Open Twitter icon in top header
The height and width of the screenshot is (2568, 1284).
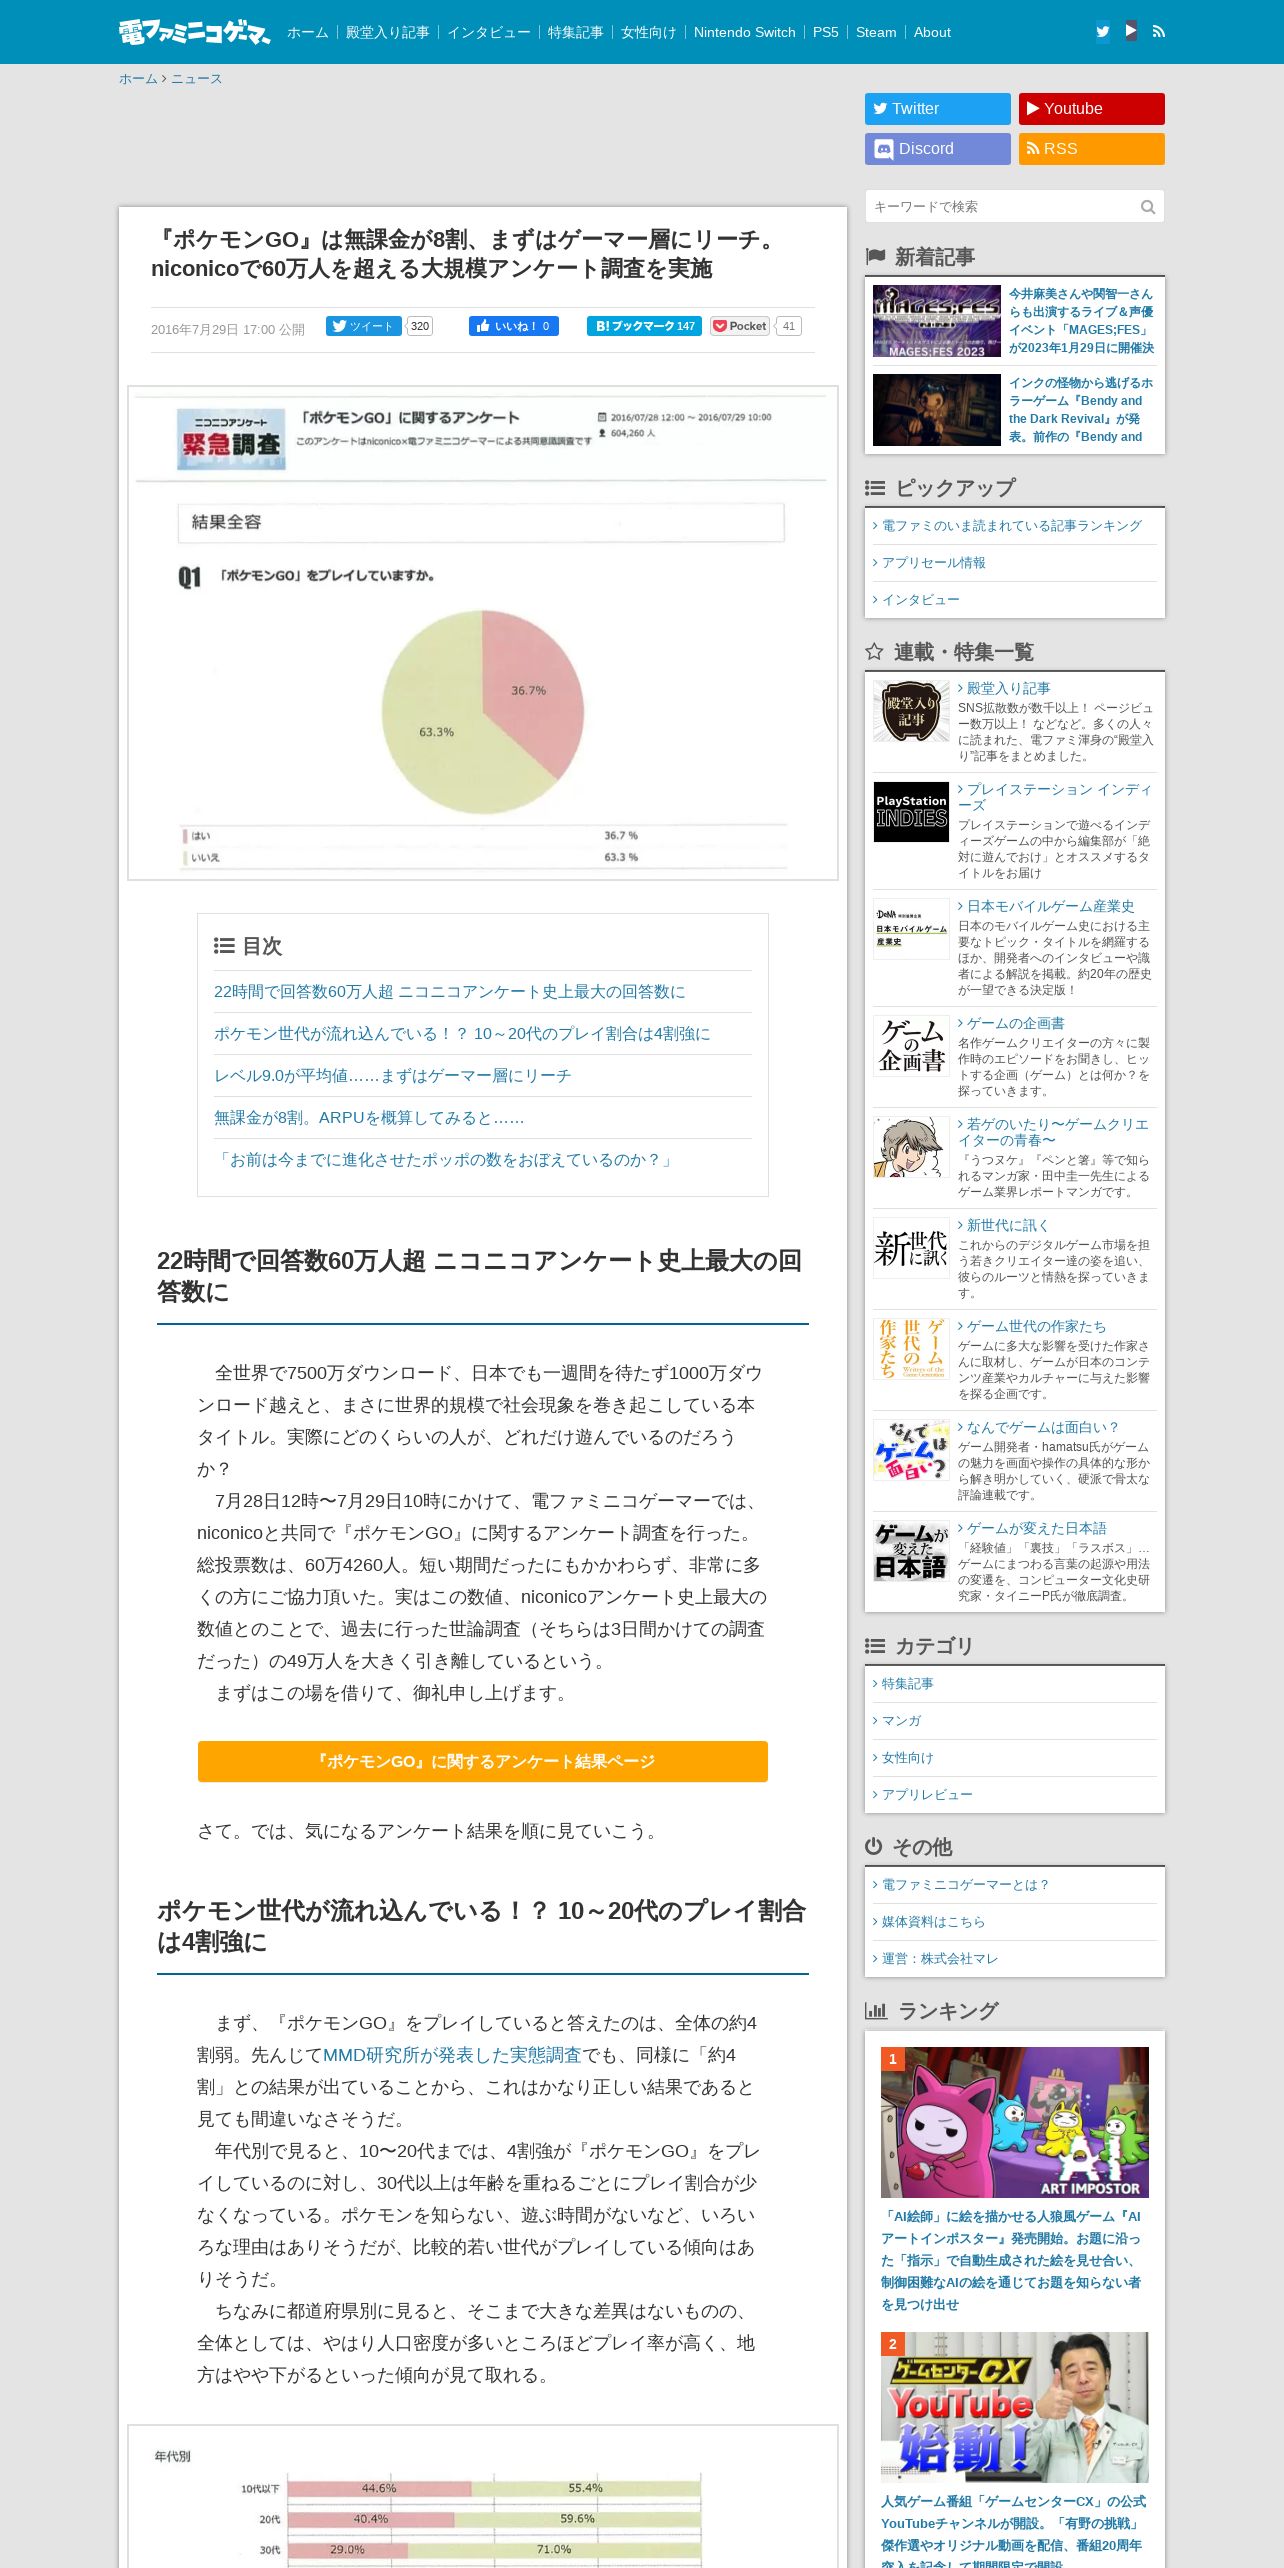(1103, 31)
